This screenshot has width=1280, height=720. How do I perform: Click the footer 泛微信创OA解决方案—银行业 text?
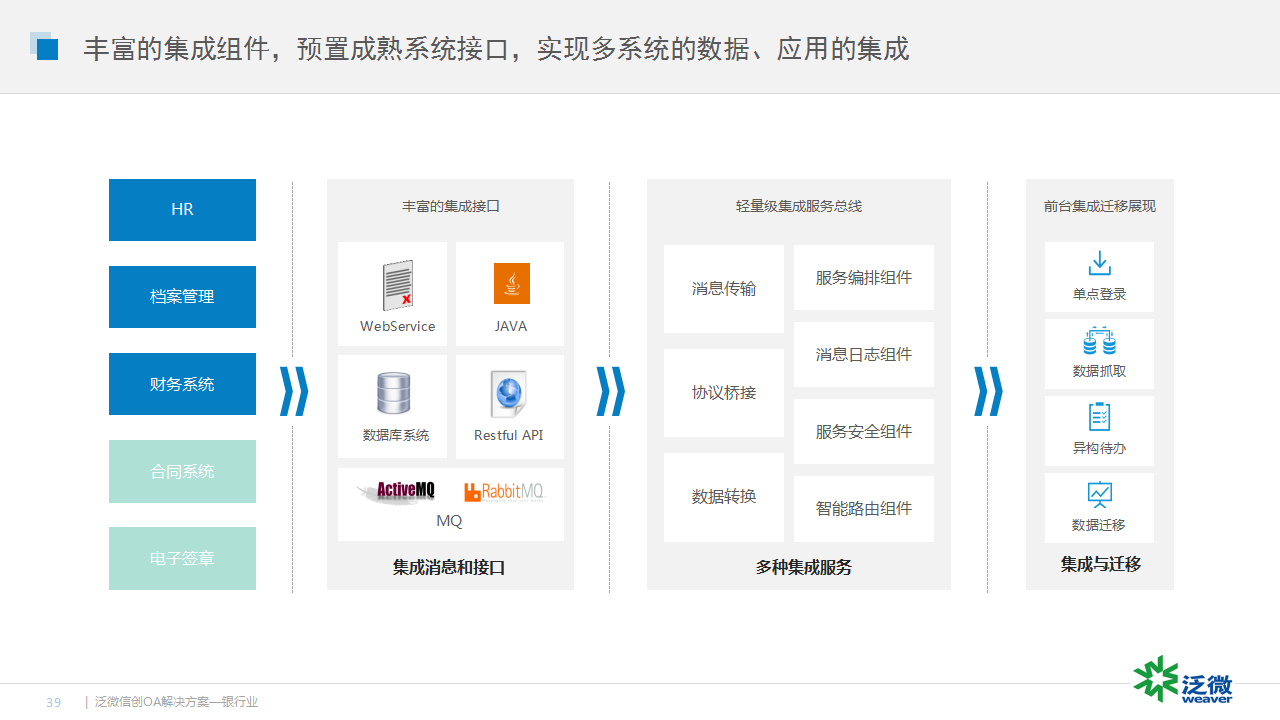tap(177, 702)
